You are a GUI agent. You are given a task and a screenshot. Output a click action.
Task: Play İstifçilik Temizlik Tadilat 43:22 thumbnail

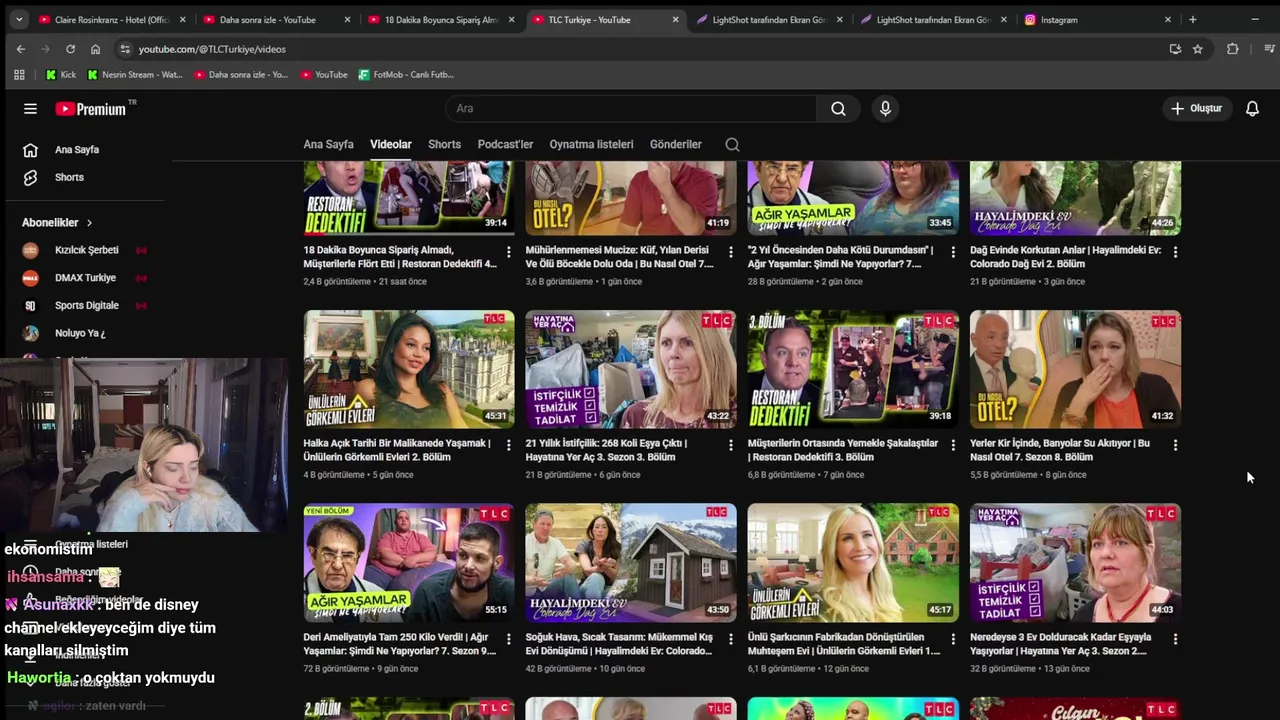[x=631, y=369]
